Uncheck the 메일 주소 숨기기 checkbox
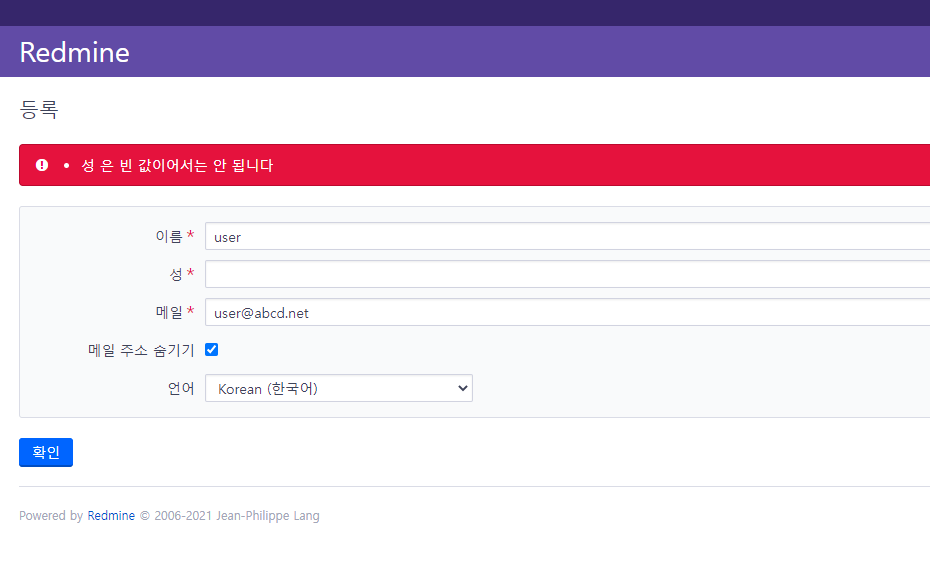 pos(212,349)
